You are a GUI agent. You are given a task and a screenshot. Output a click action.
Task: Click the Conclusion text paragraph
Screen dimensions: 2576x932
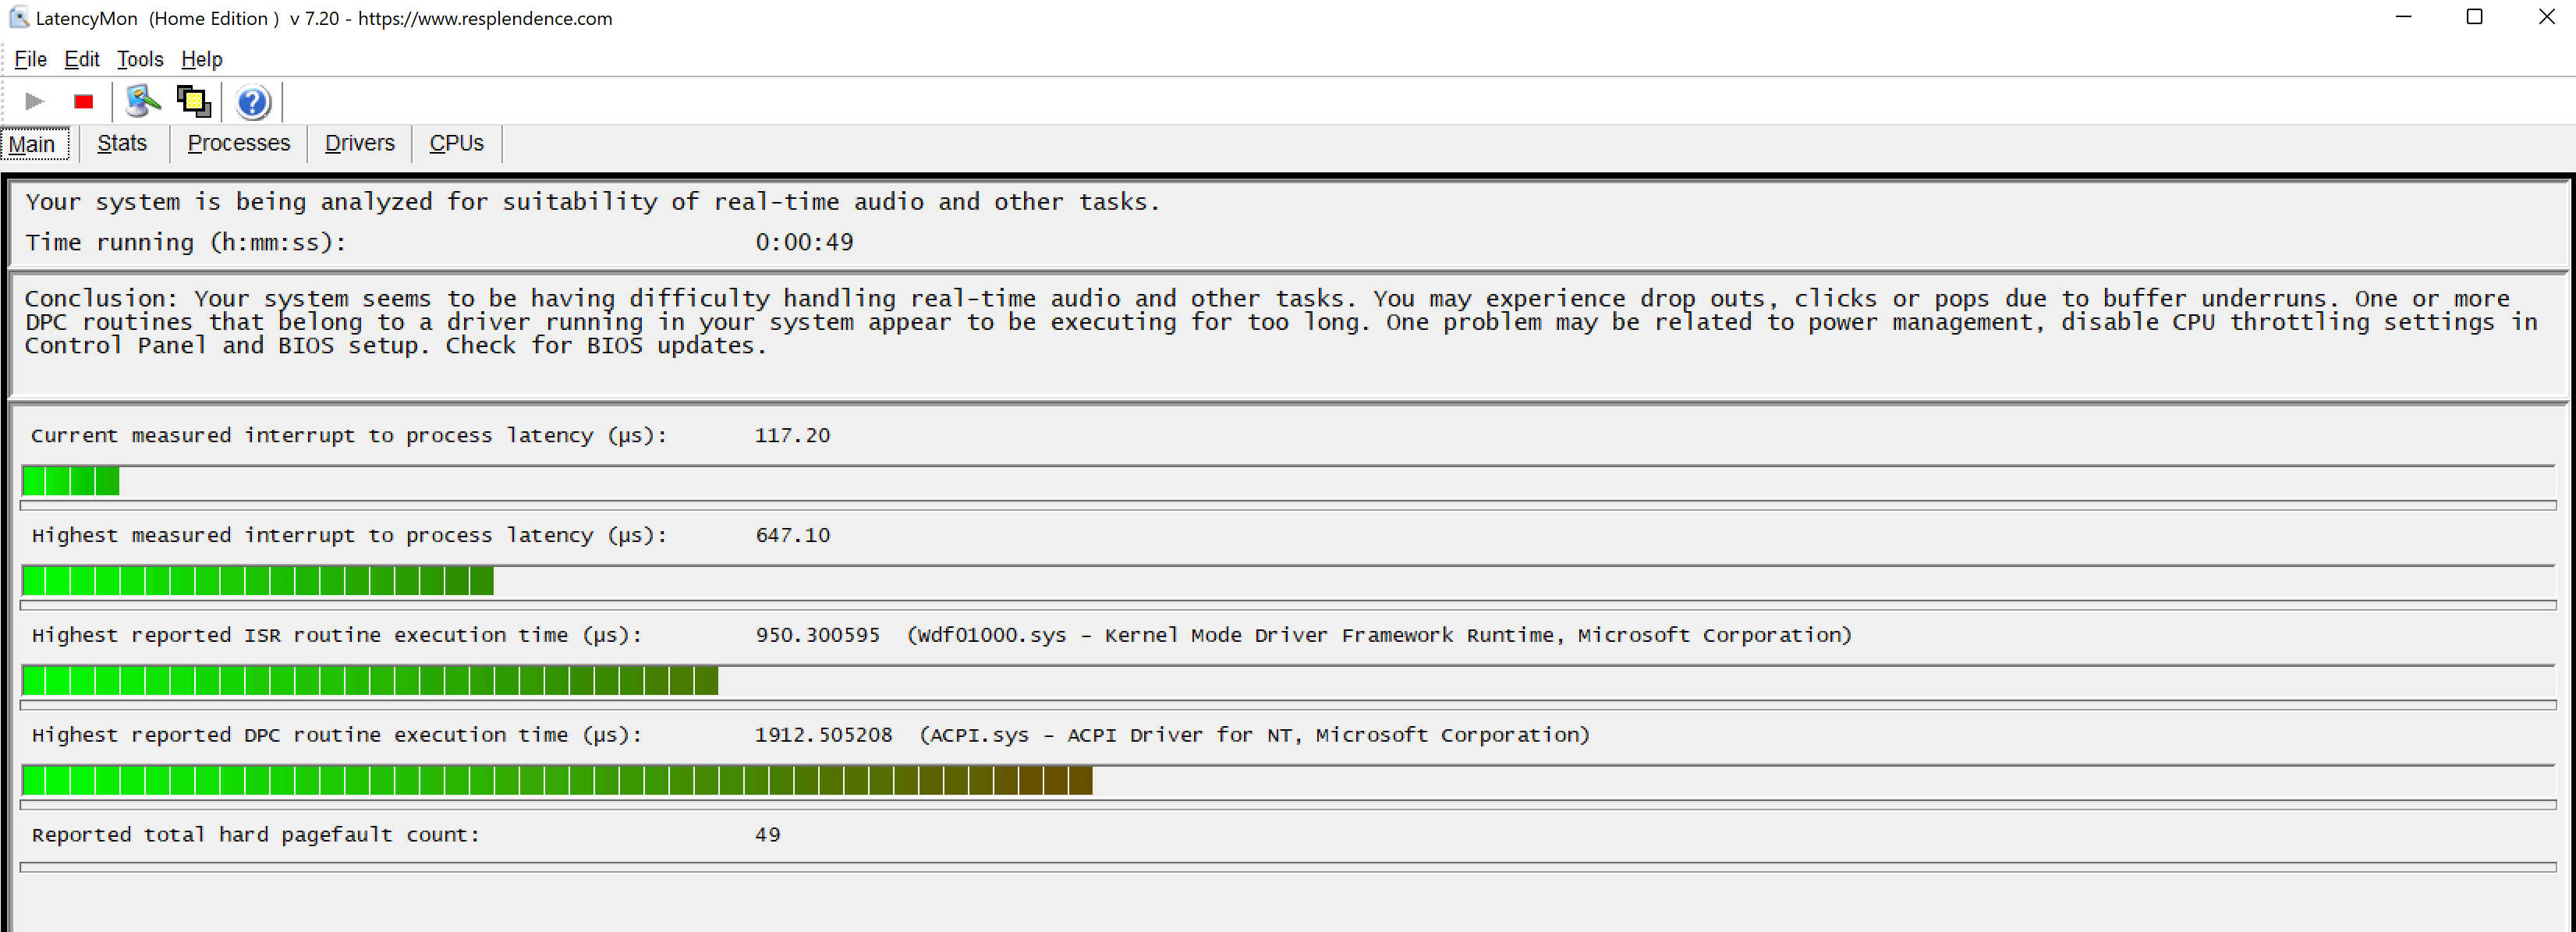(1281, 322)
